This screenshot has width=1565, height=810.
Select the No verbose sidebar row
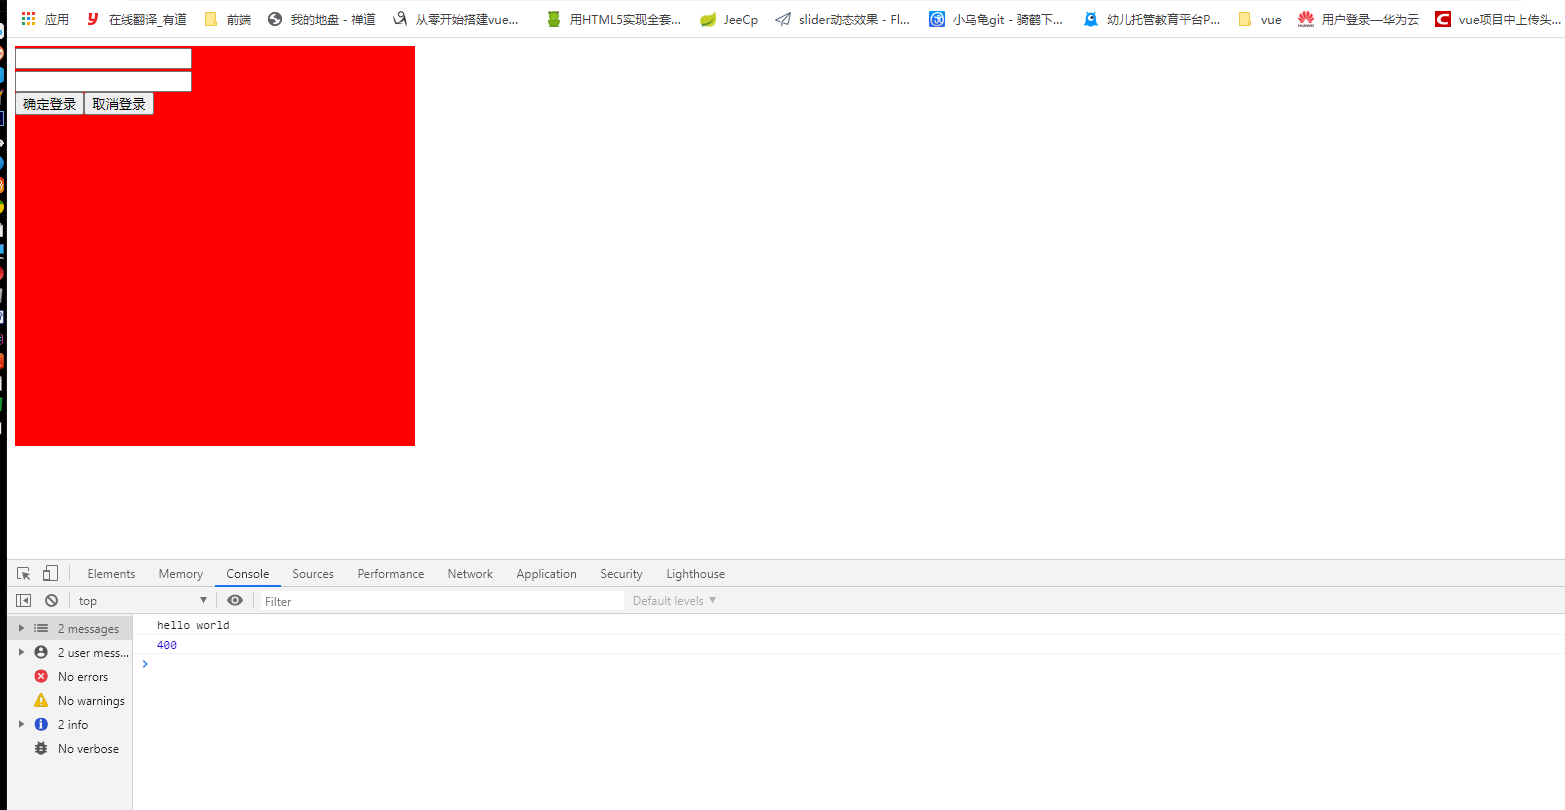click(x=69, y=749)
